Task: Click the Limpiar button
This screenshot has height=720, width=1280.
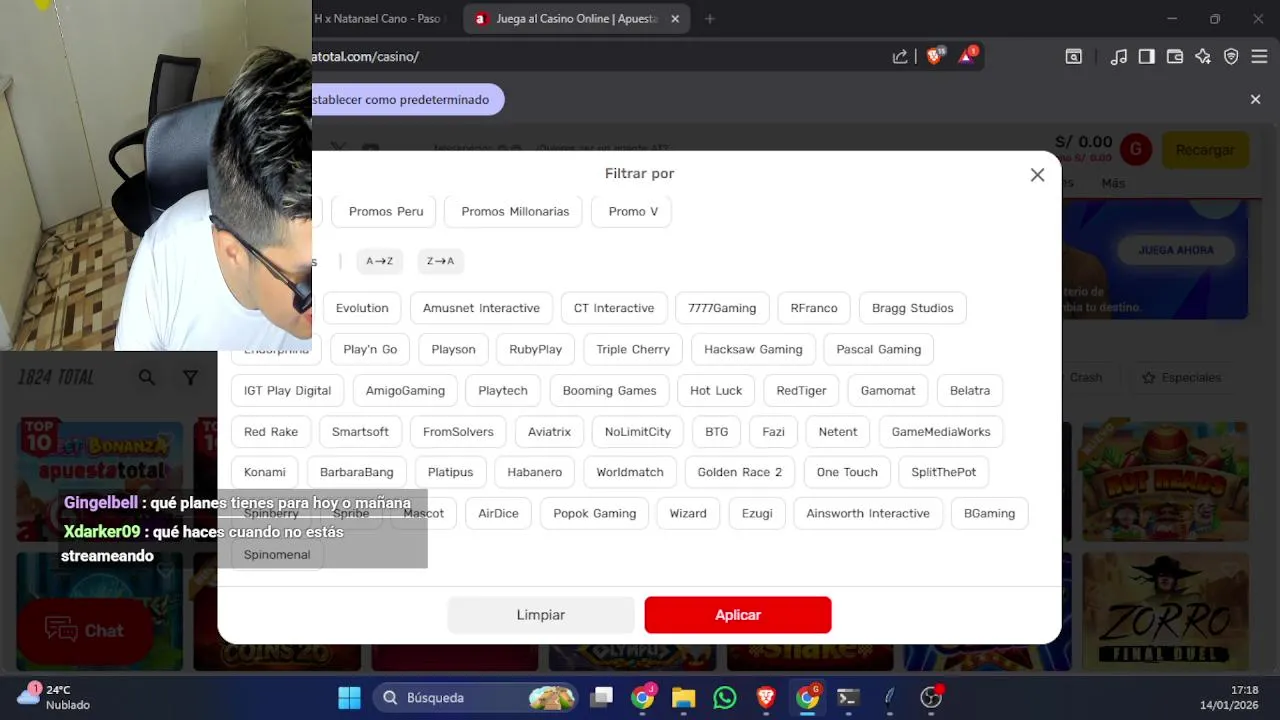Action: pos(541,615)
